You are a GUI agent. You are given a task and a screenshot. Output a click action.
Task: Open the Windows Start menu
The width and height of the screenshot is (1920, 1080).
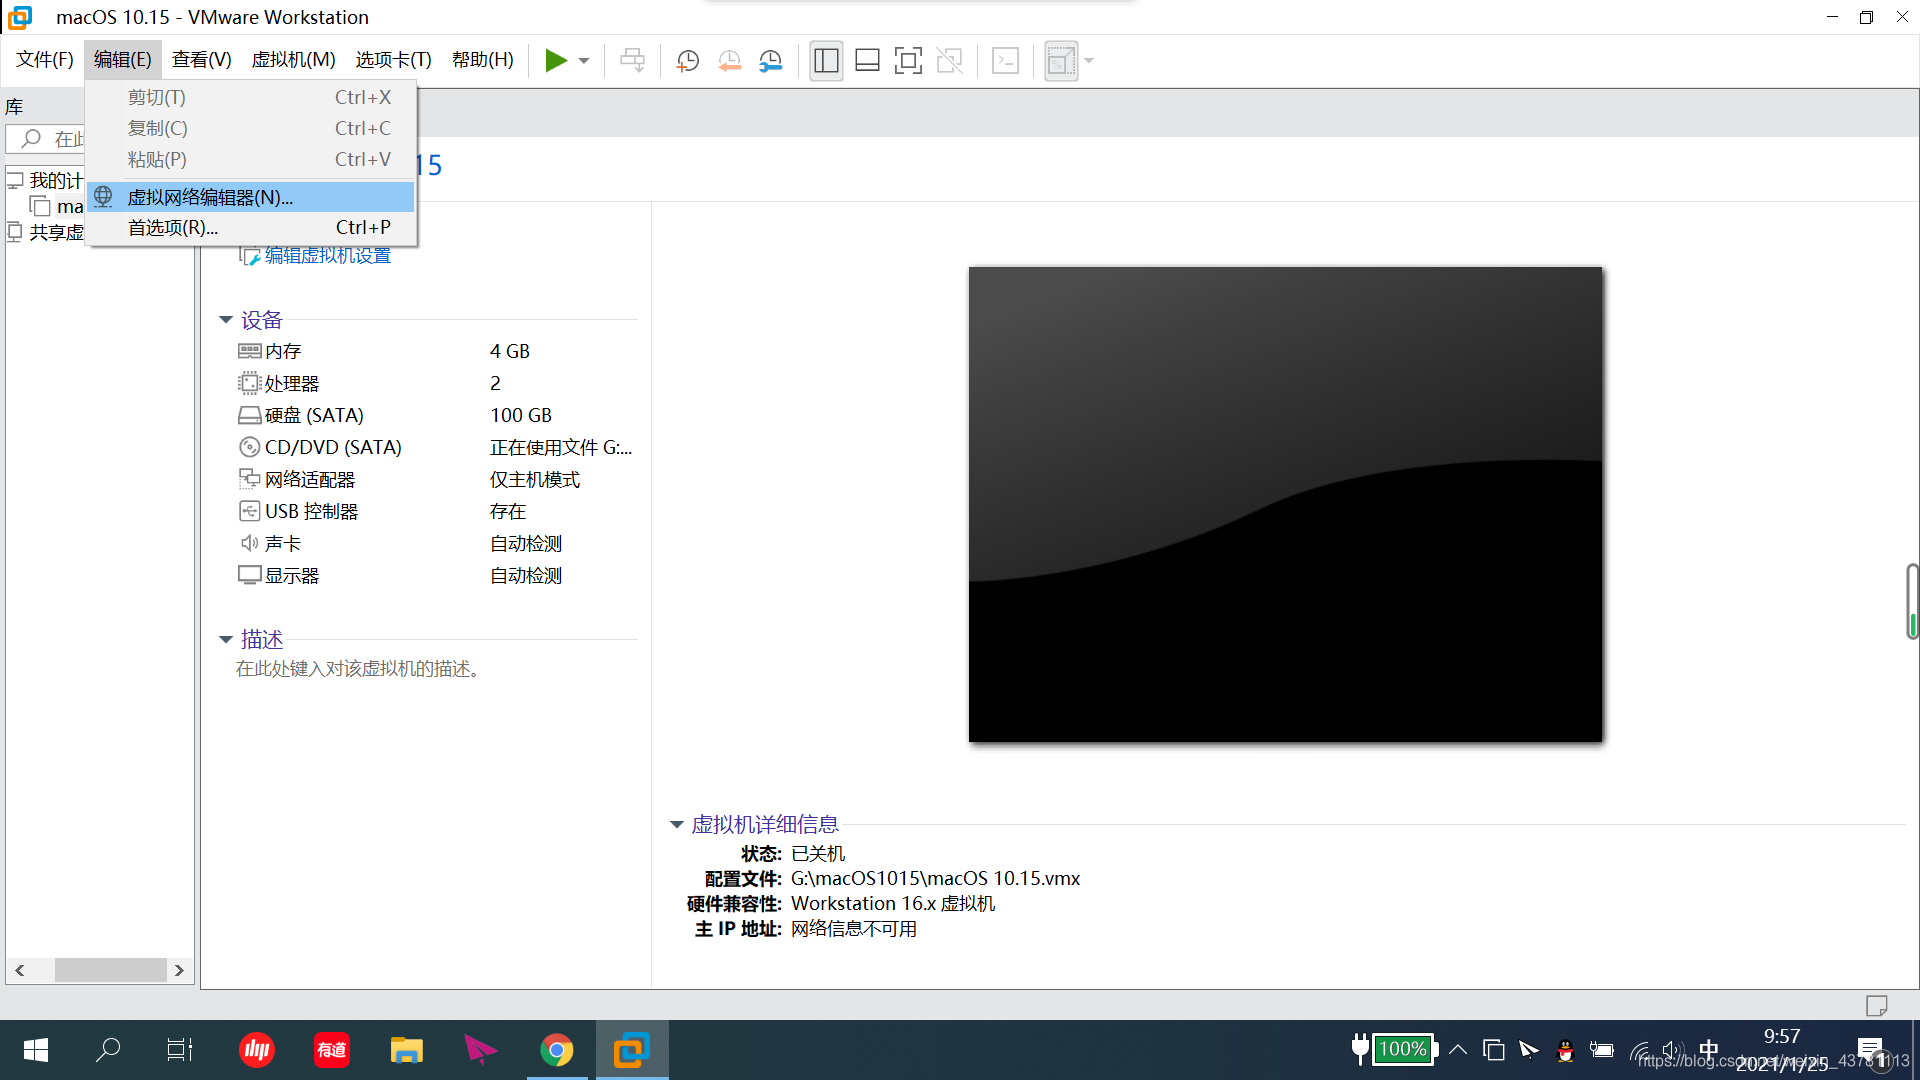point(35,1050)
